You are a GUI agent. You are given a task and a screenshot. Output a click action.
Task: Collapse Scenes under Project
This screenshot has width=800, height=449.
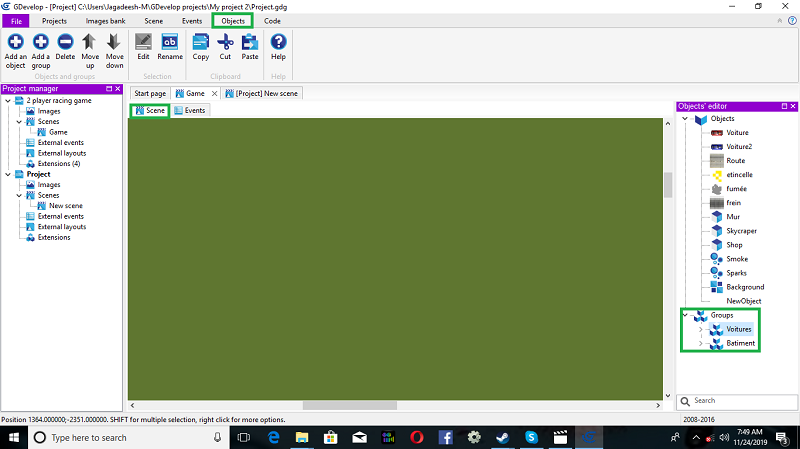click(19, 195)
